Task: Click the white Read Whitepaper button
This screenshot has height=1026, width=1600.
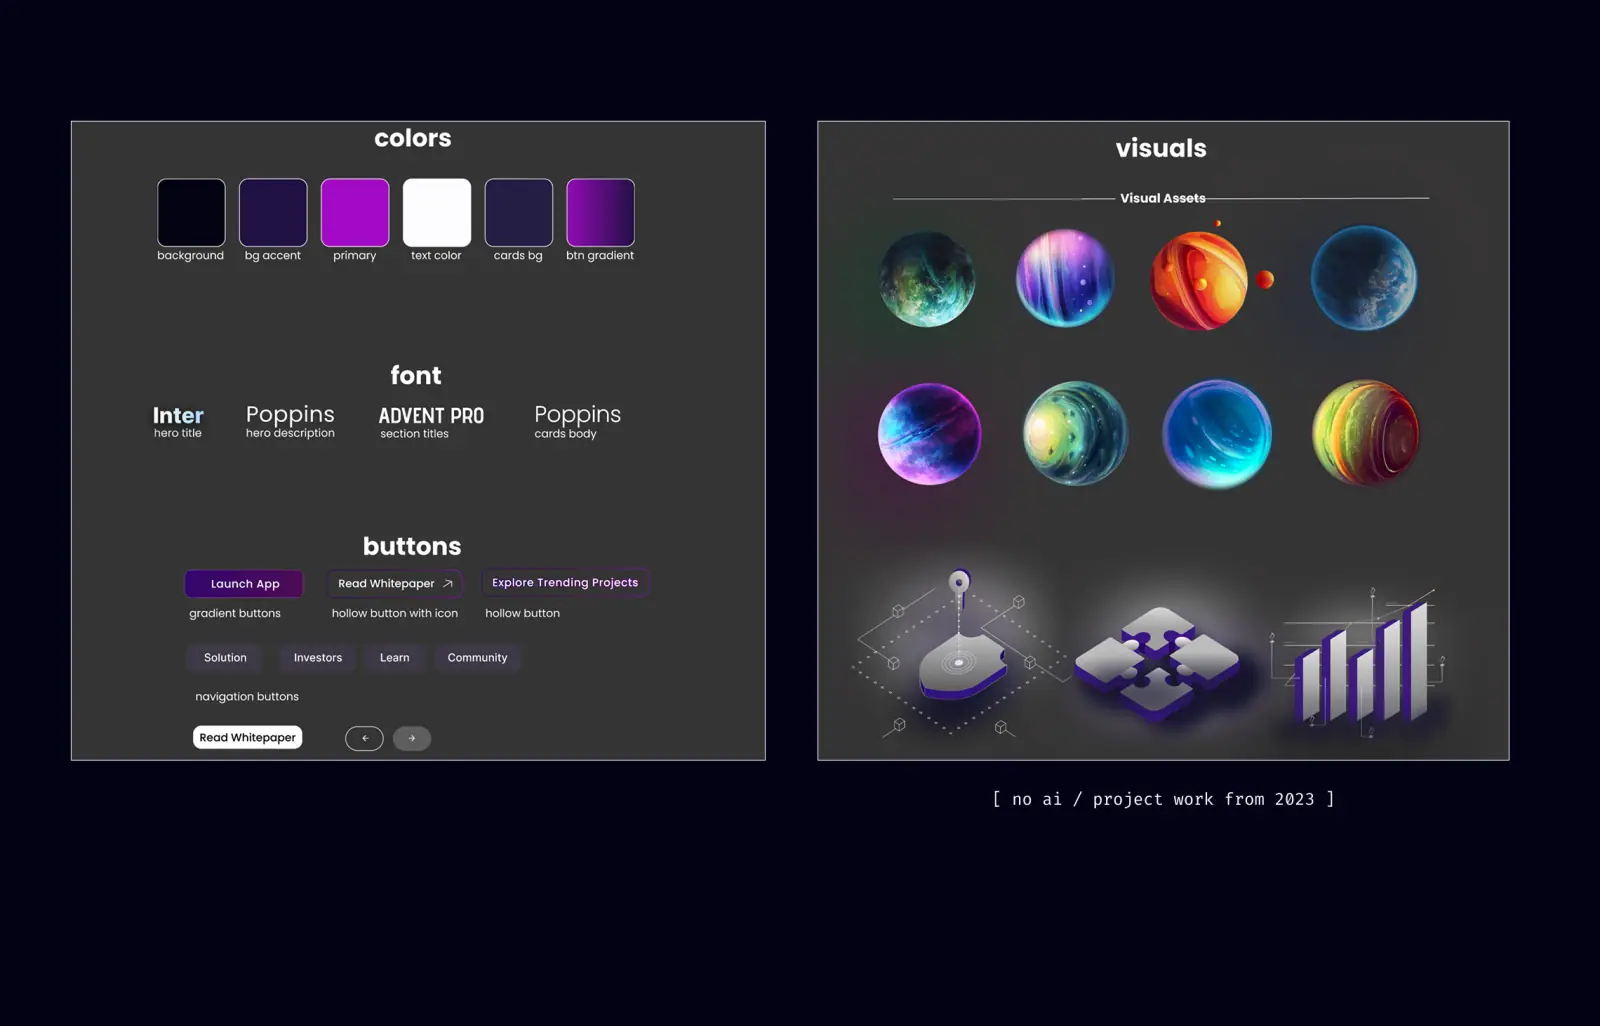Action: (247, 738)
